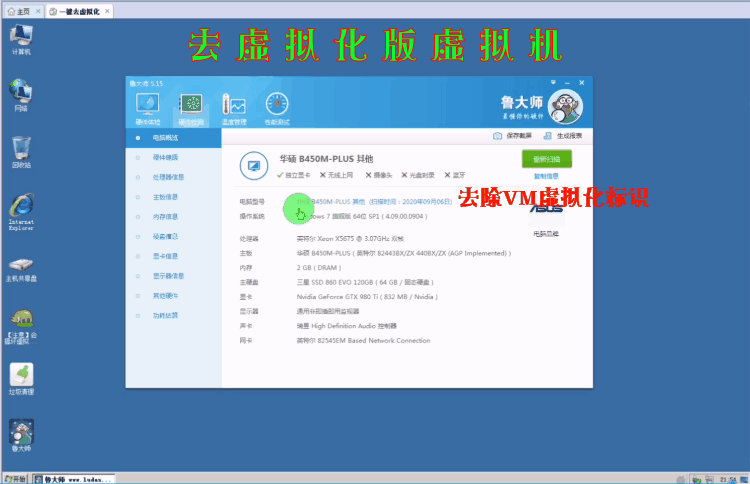Open the 网络 network desktop icon

point(21,95)
